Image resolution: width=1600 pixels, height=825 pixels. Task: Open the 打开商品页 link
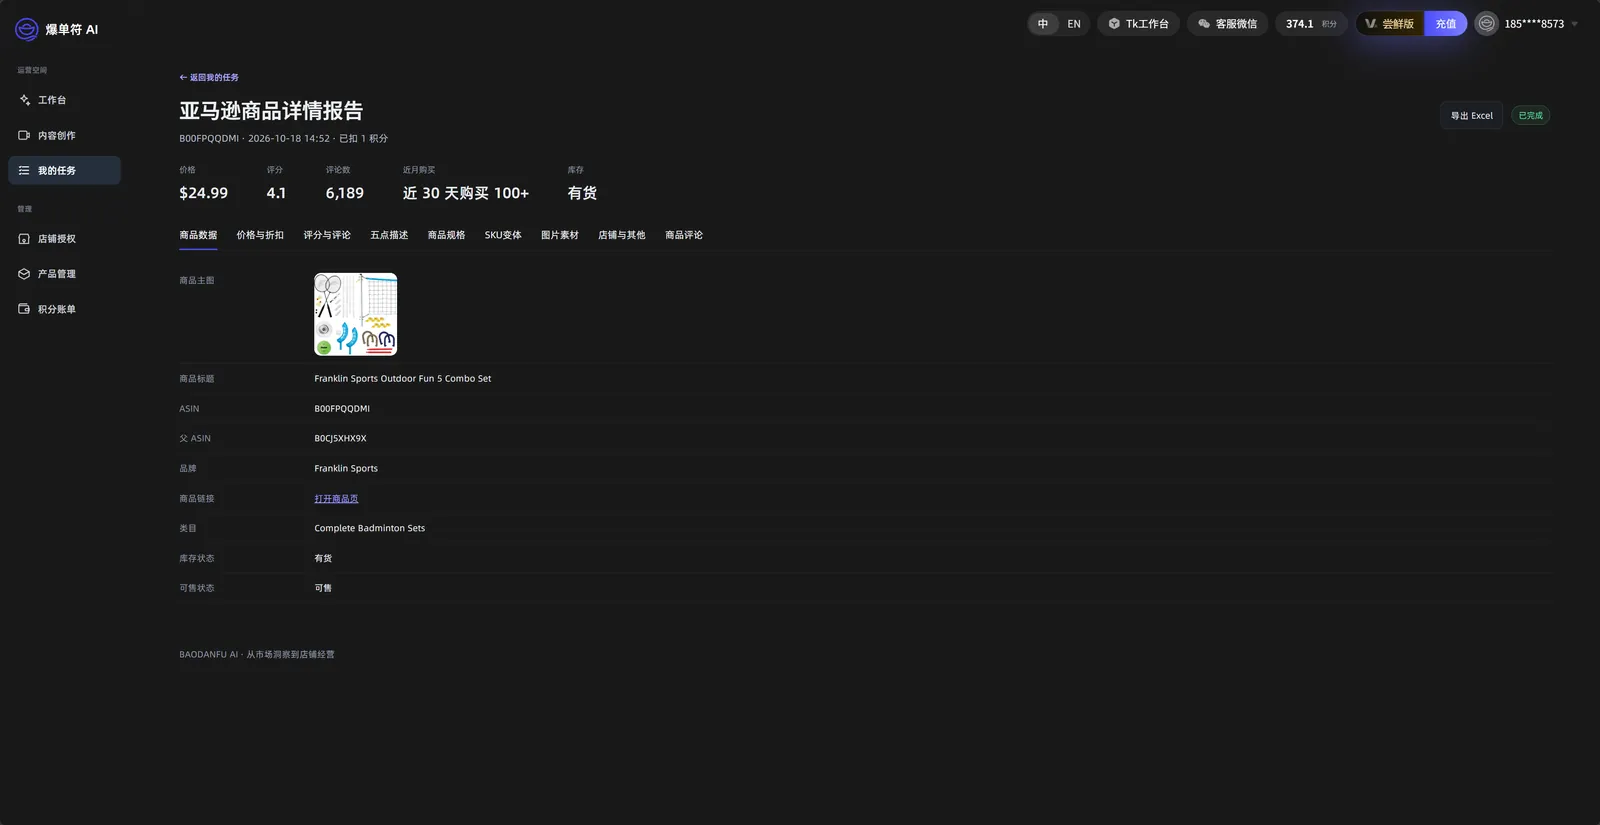336,499
